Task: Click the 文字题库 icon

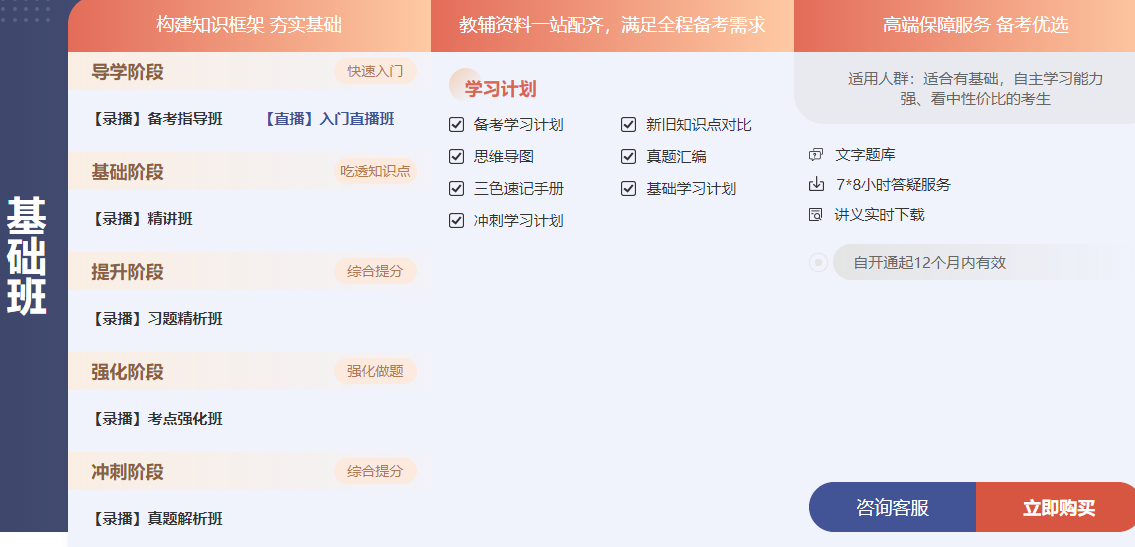Action: (x=816, y=155)
